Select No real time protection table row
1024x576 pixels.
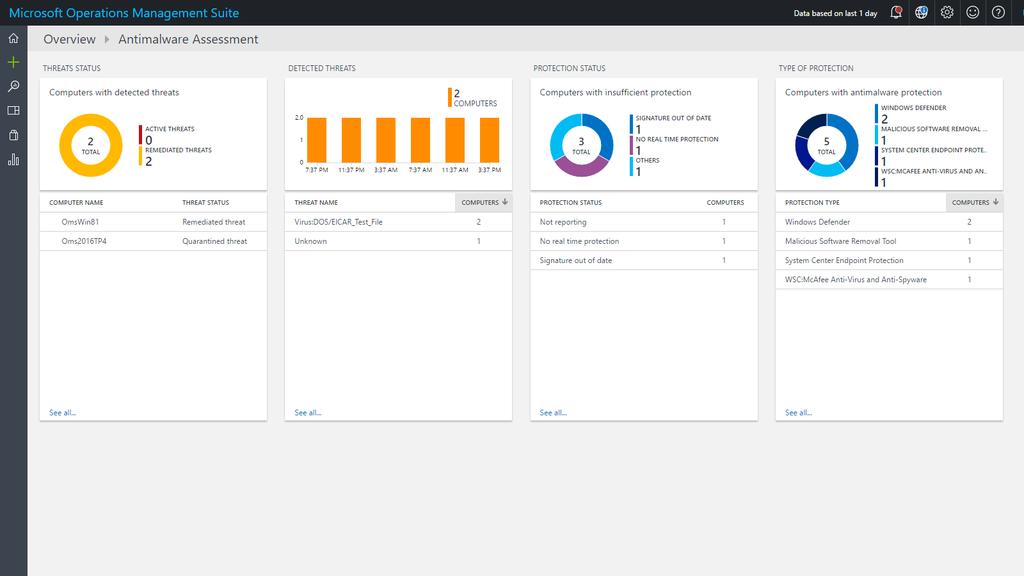coord(644,241)
